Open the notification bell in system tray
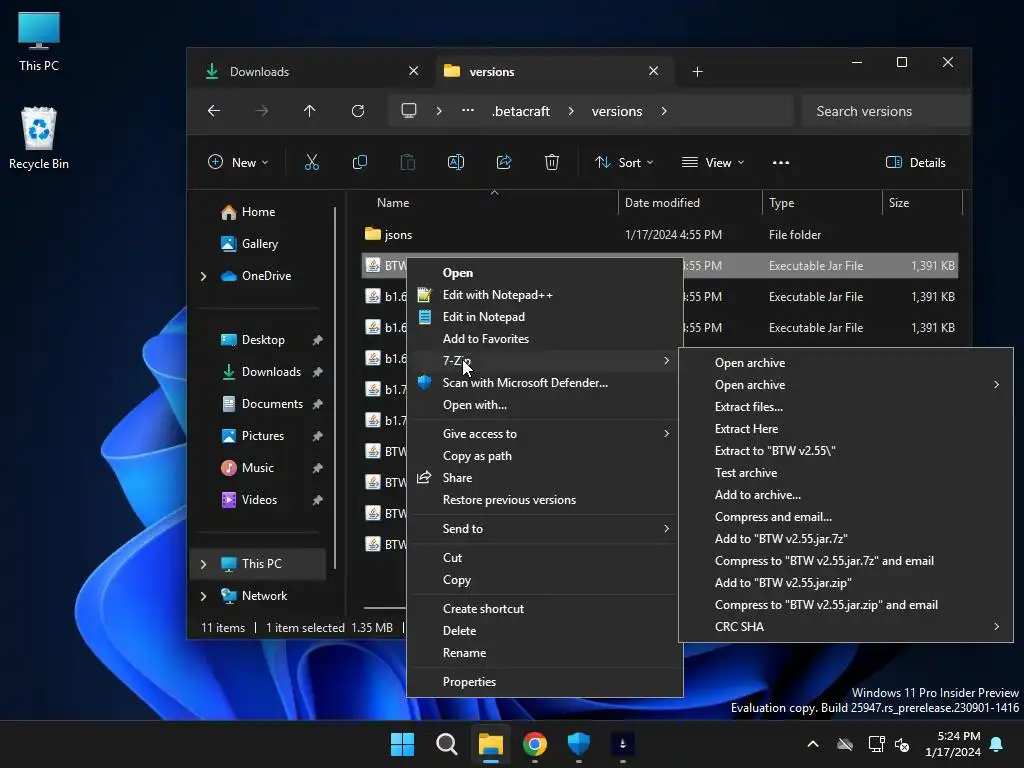This screenshot has width=1024, height=768. tap(997, 744)
